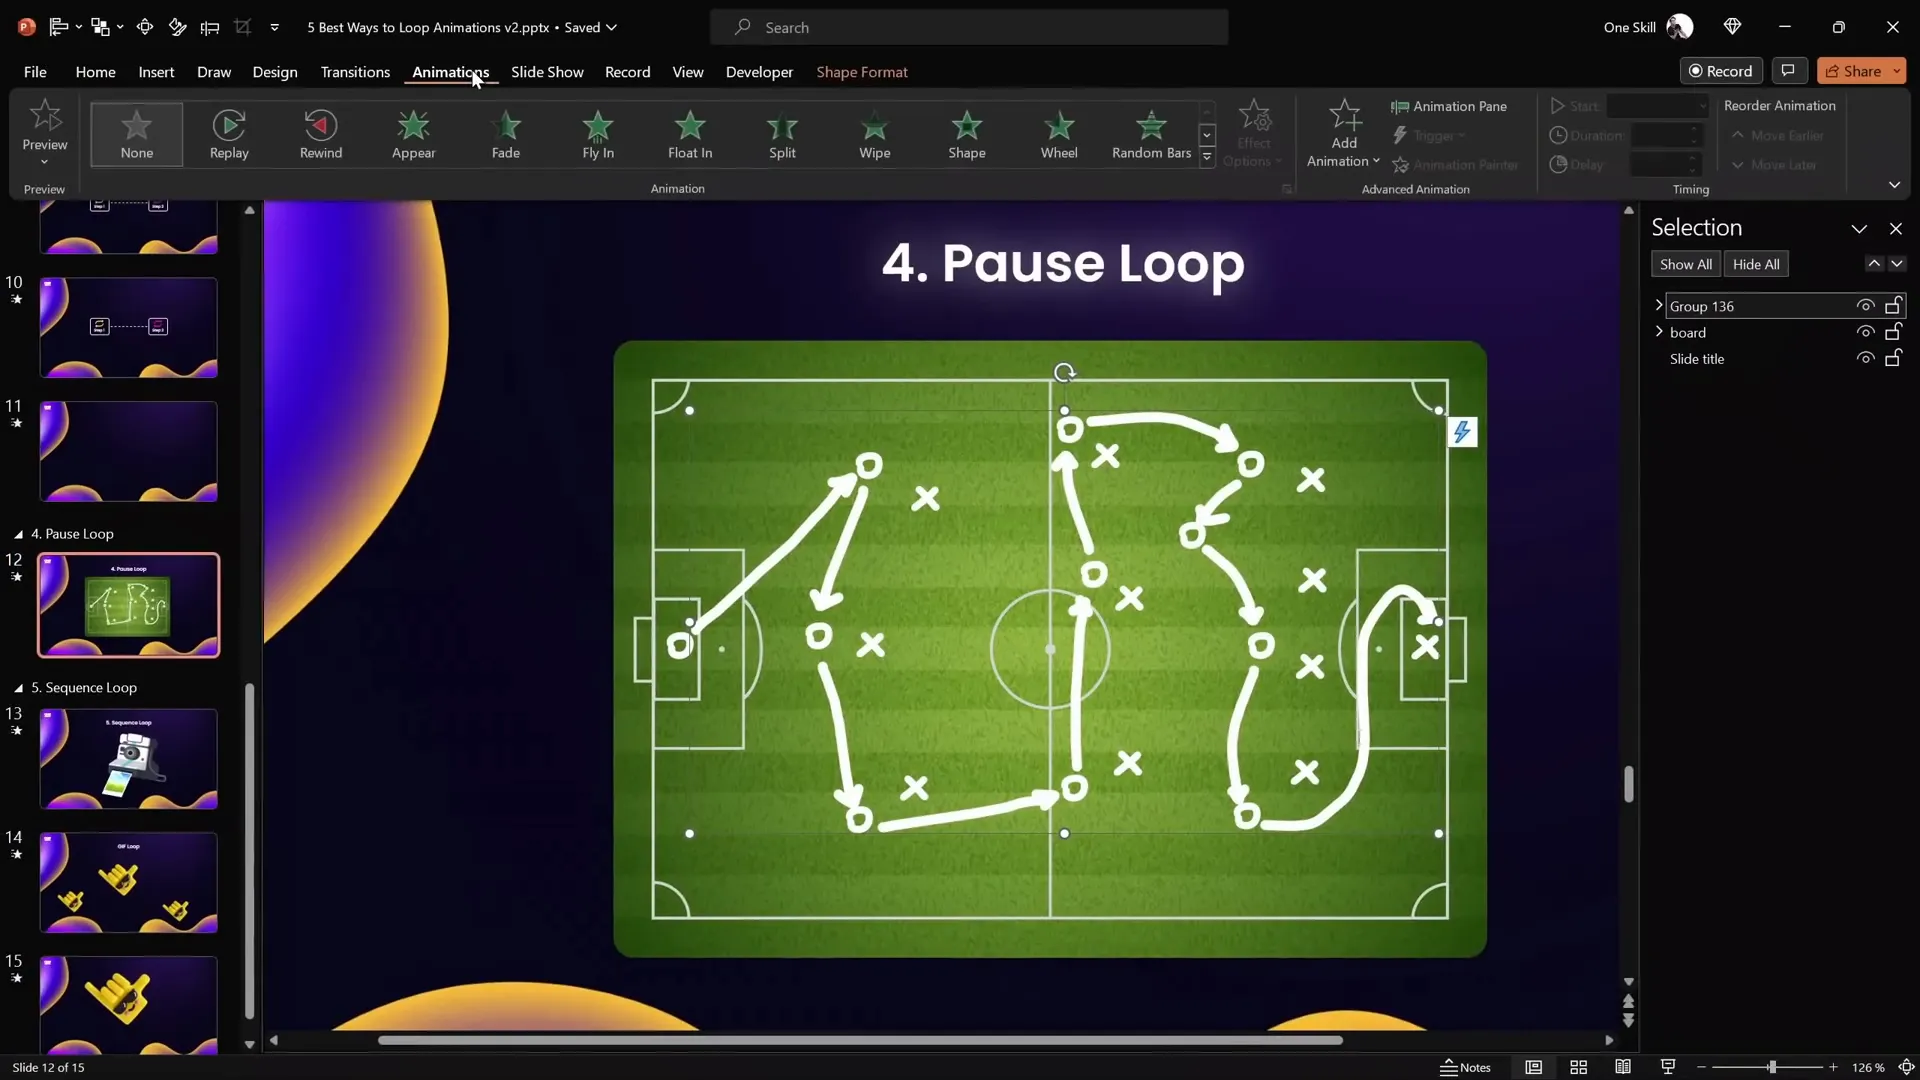
Task: Start Slide Show from status bar
Action: click(x=1668, y=1067)
